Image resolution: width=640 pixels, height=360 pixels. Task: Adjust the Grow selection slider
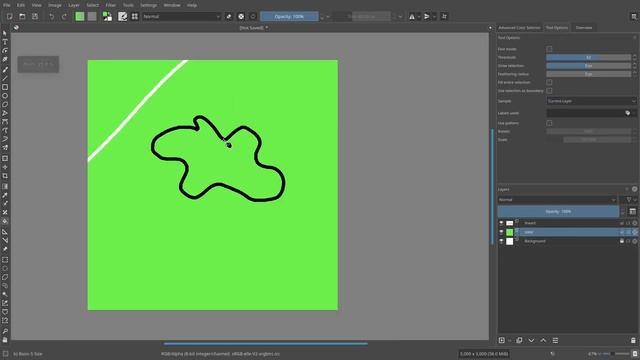589,66
